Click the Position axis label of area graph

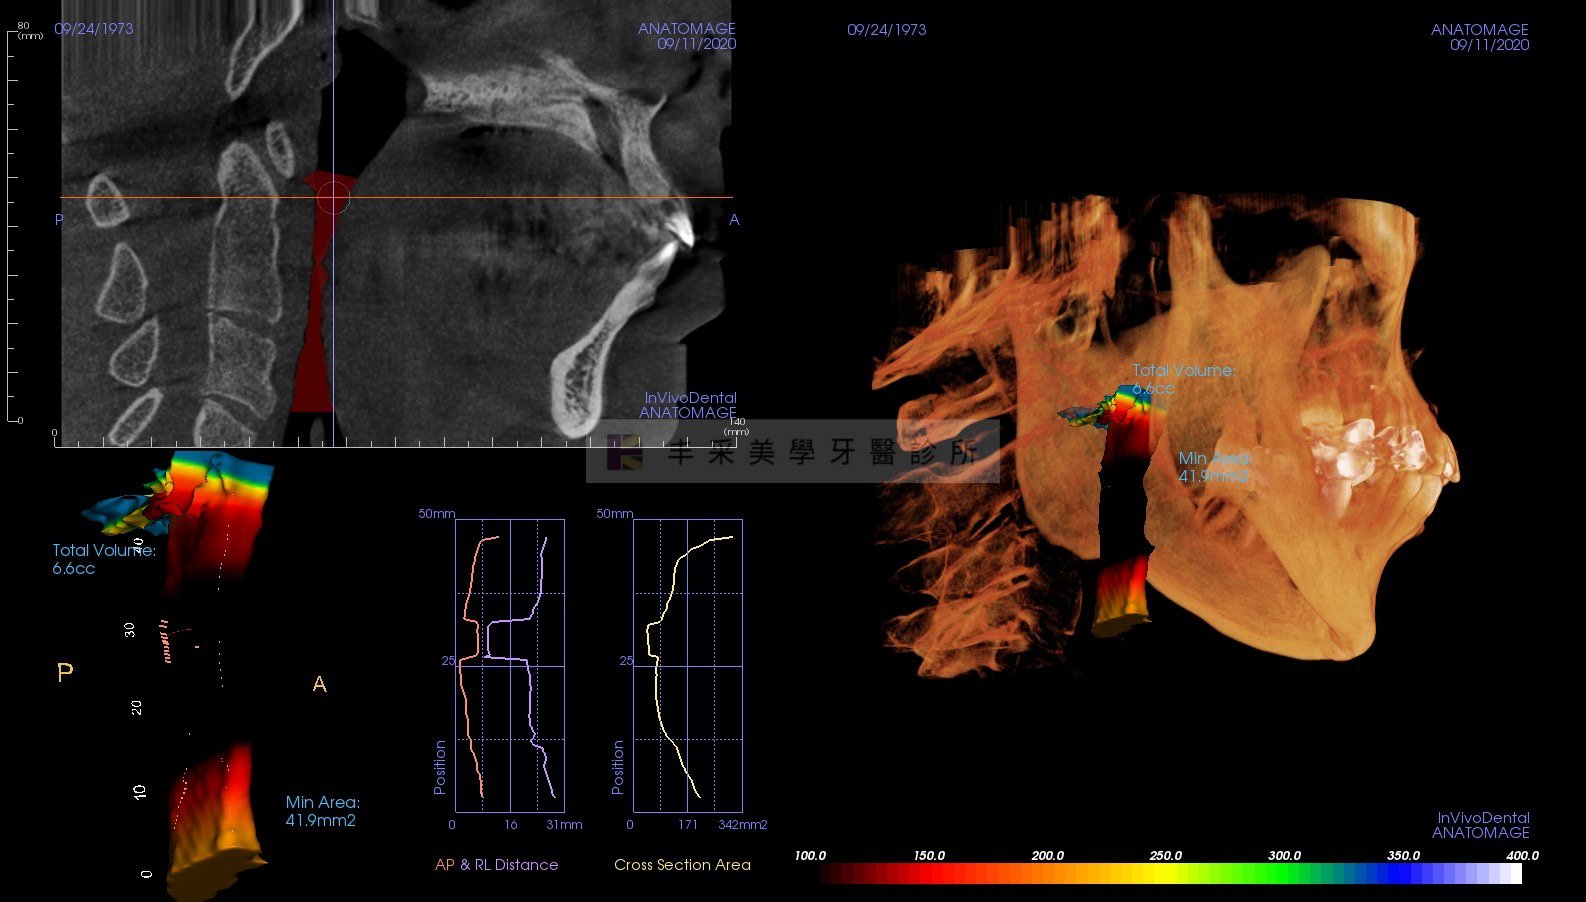pyautogui.click(x=618, y=767)
